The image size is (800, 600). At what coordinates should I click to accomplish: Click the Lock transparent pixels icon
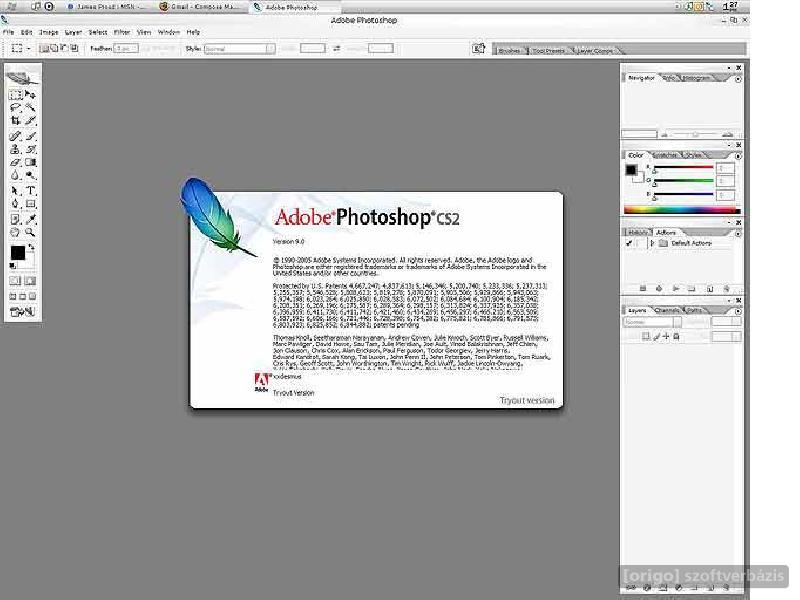click(645, 337)
